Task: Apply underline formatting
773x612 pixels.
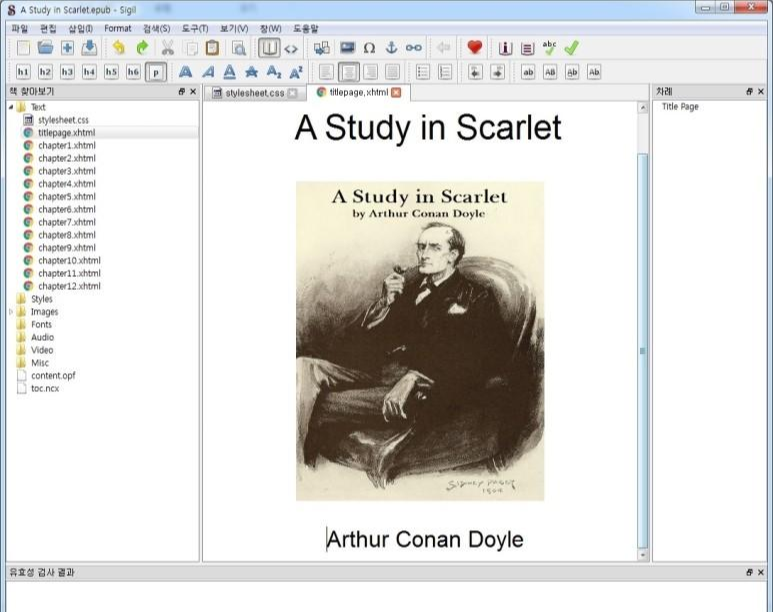Action: (229, 72)
